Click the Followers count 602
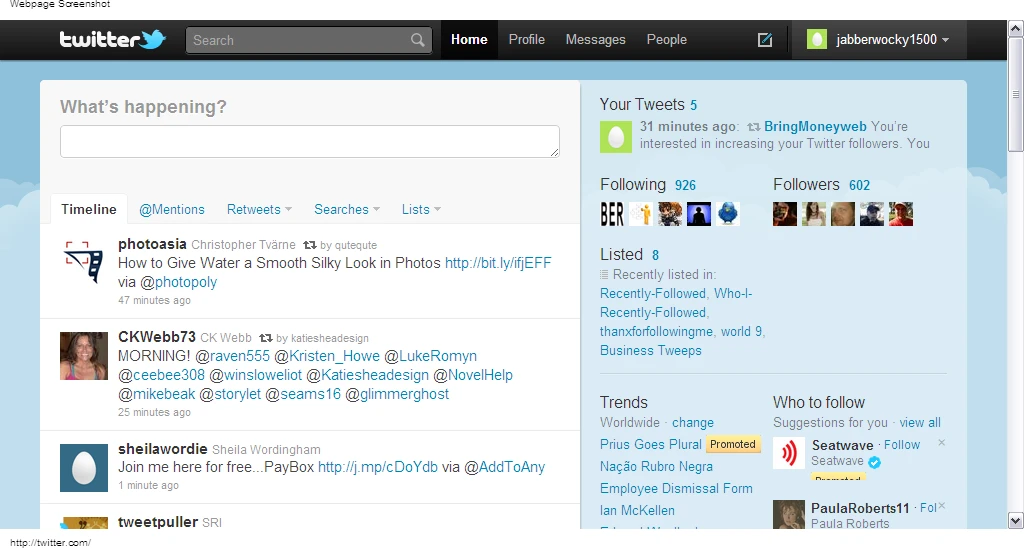This screenshot has height=549, width=1024. pyautogui.click(x=859, y=185)
